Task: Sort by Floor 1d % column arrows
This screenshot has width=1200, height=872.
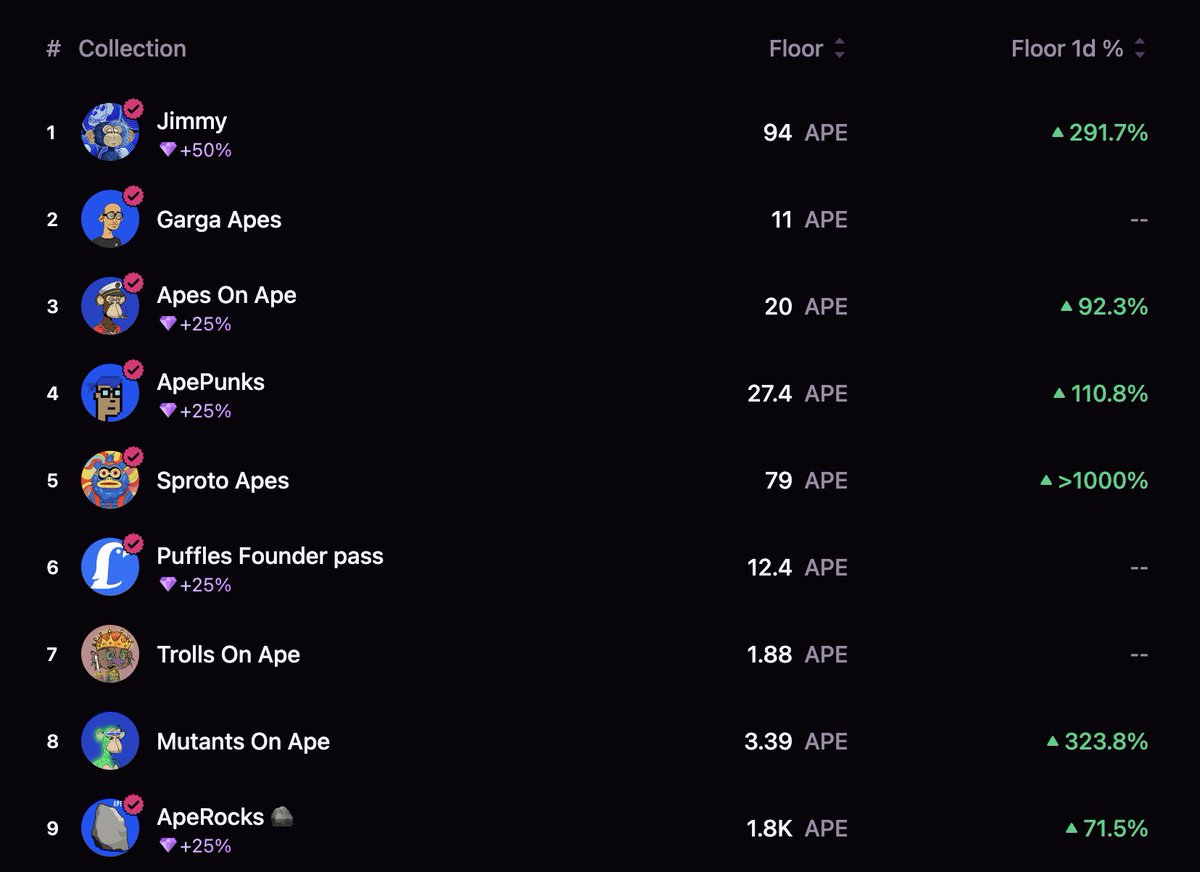Action: coord(1140,48)
